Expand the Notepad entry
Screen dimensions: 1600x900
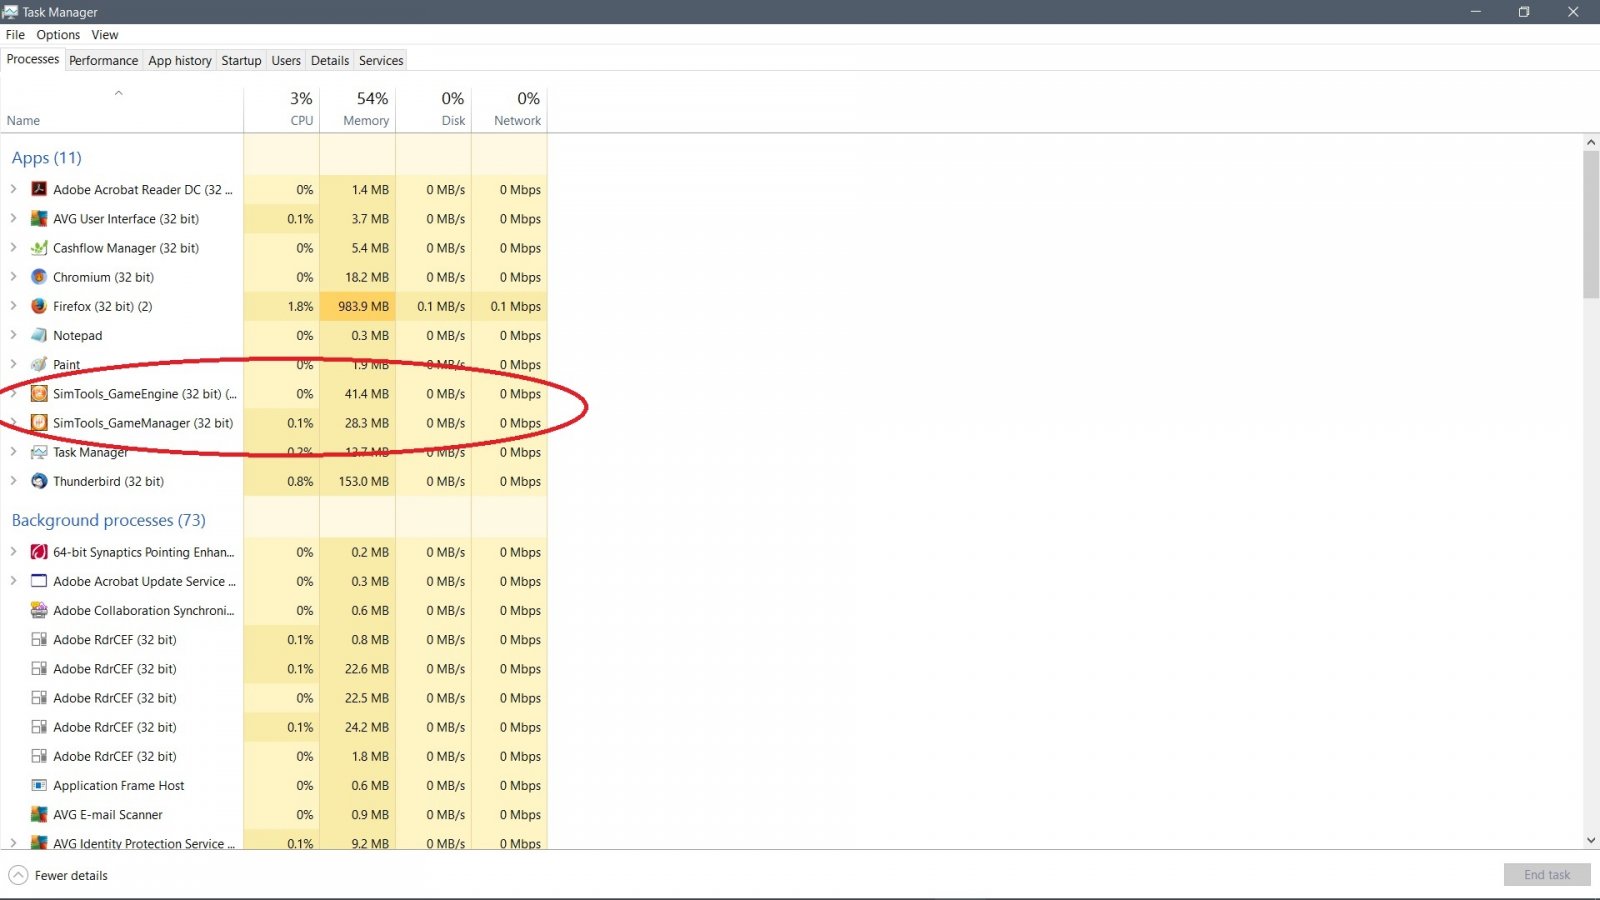[x=13, y=335]
